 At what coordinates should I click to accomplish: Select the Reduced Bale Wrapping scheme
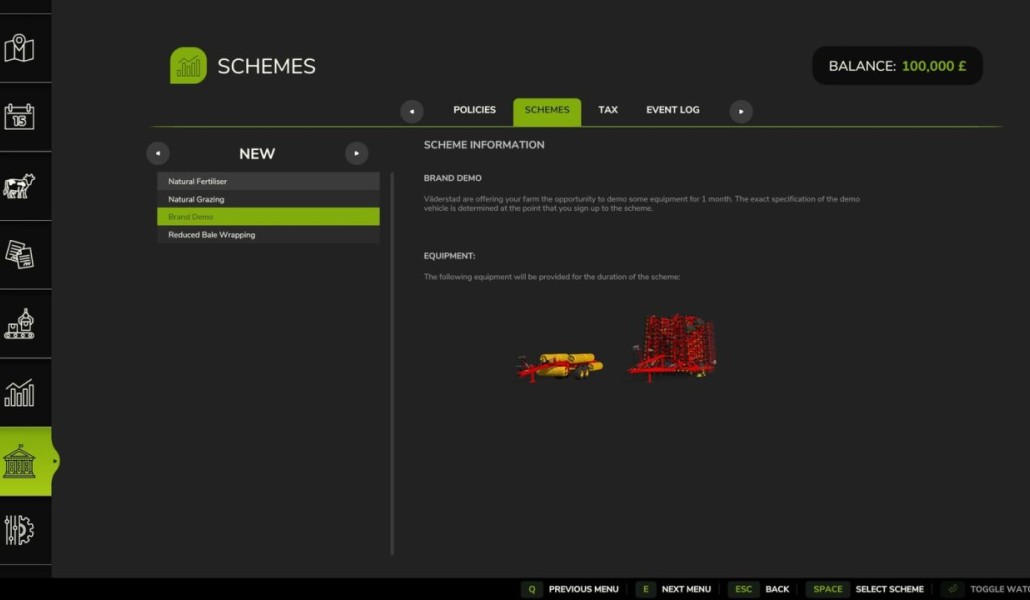[268, 235]
